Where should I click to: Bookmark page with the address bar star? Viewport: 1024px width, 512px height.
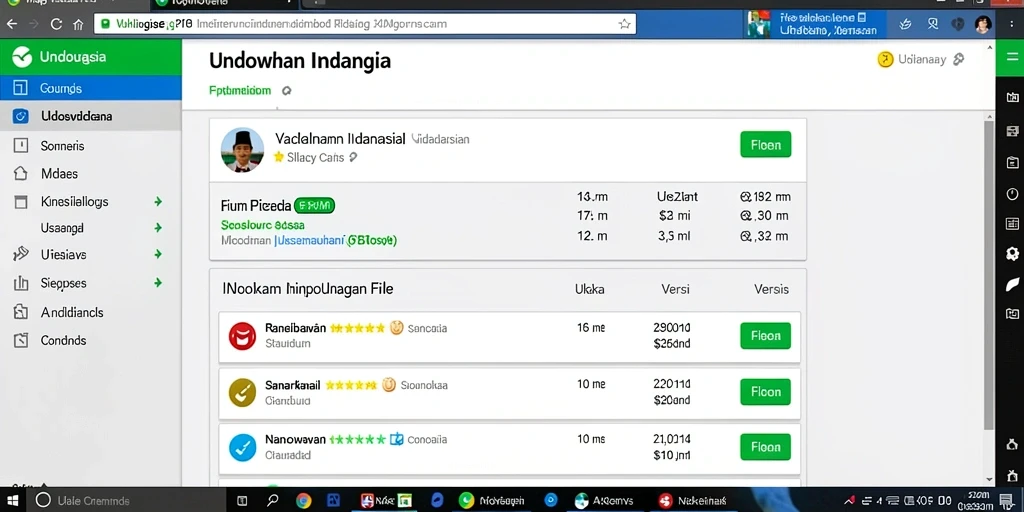pyautogui.click(x=624, y=24)
